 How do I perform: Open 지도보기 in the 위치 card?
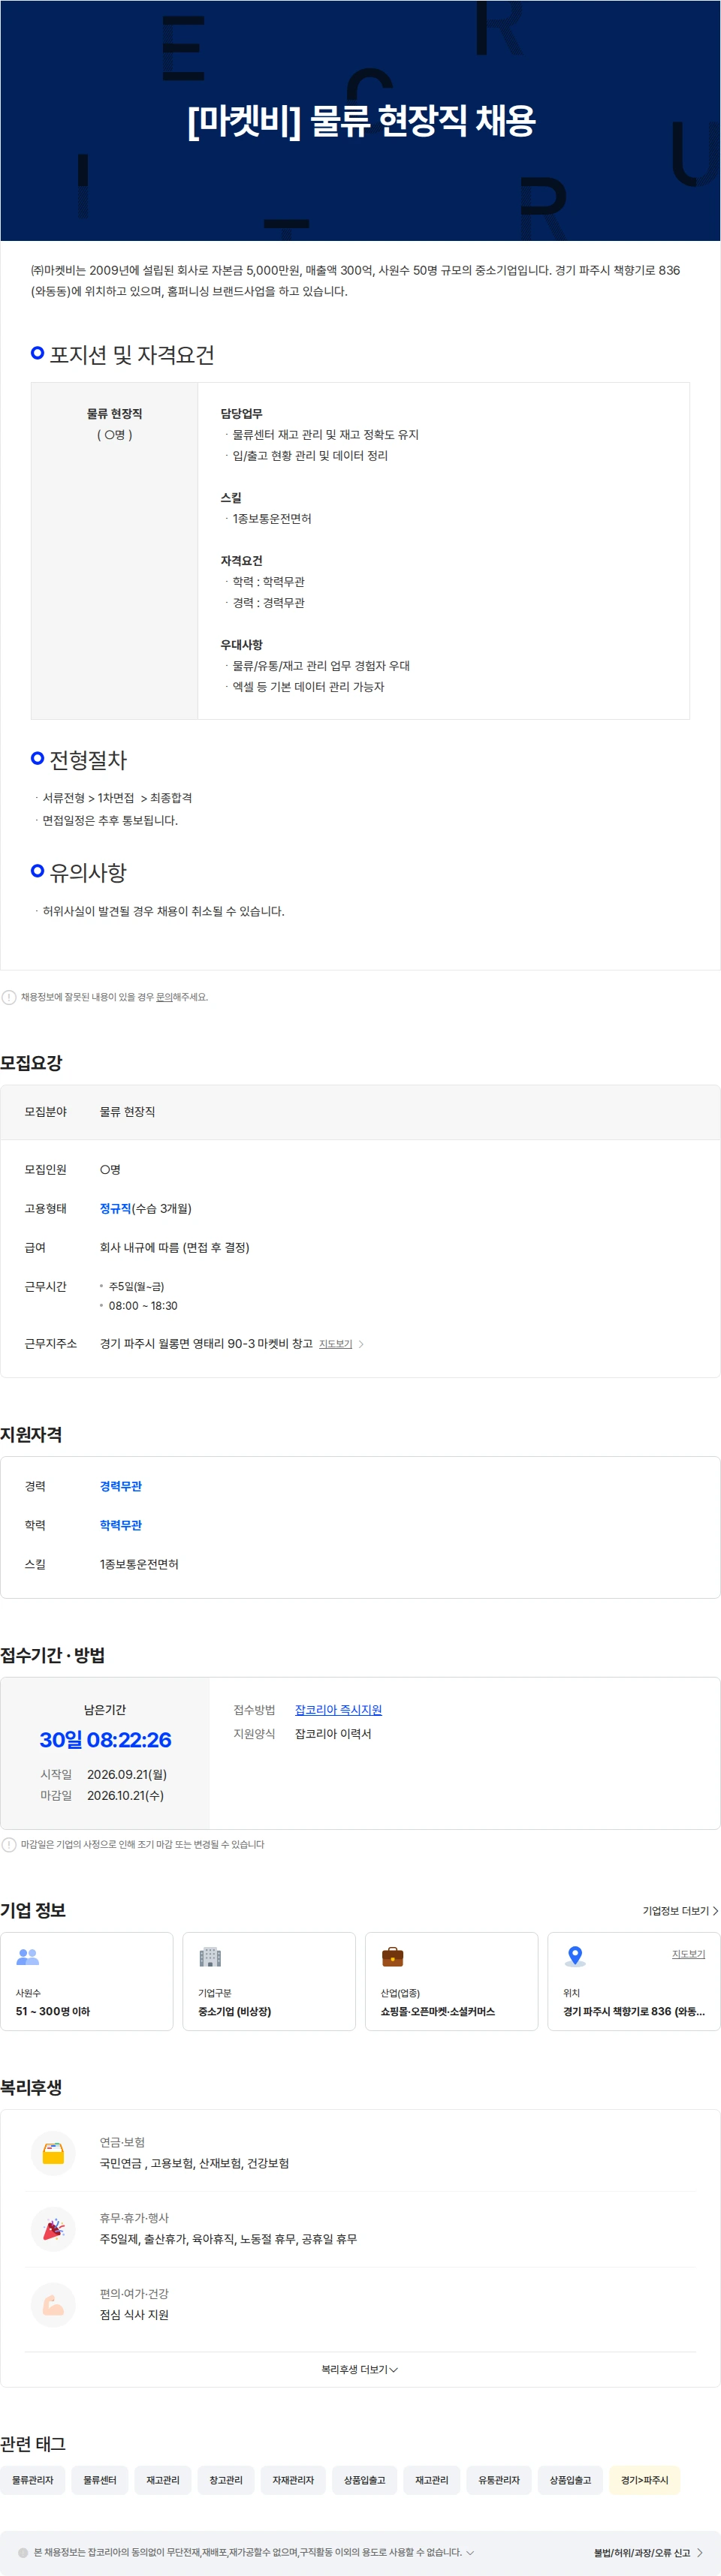[x=688, y=1954]
